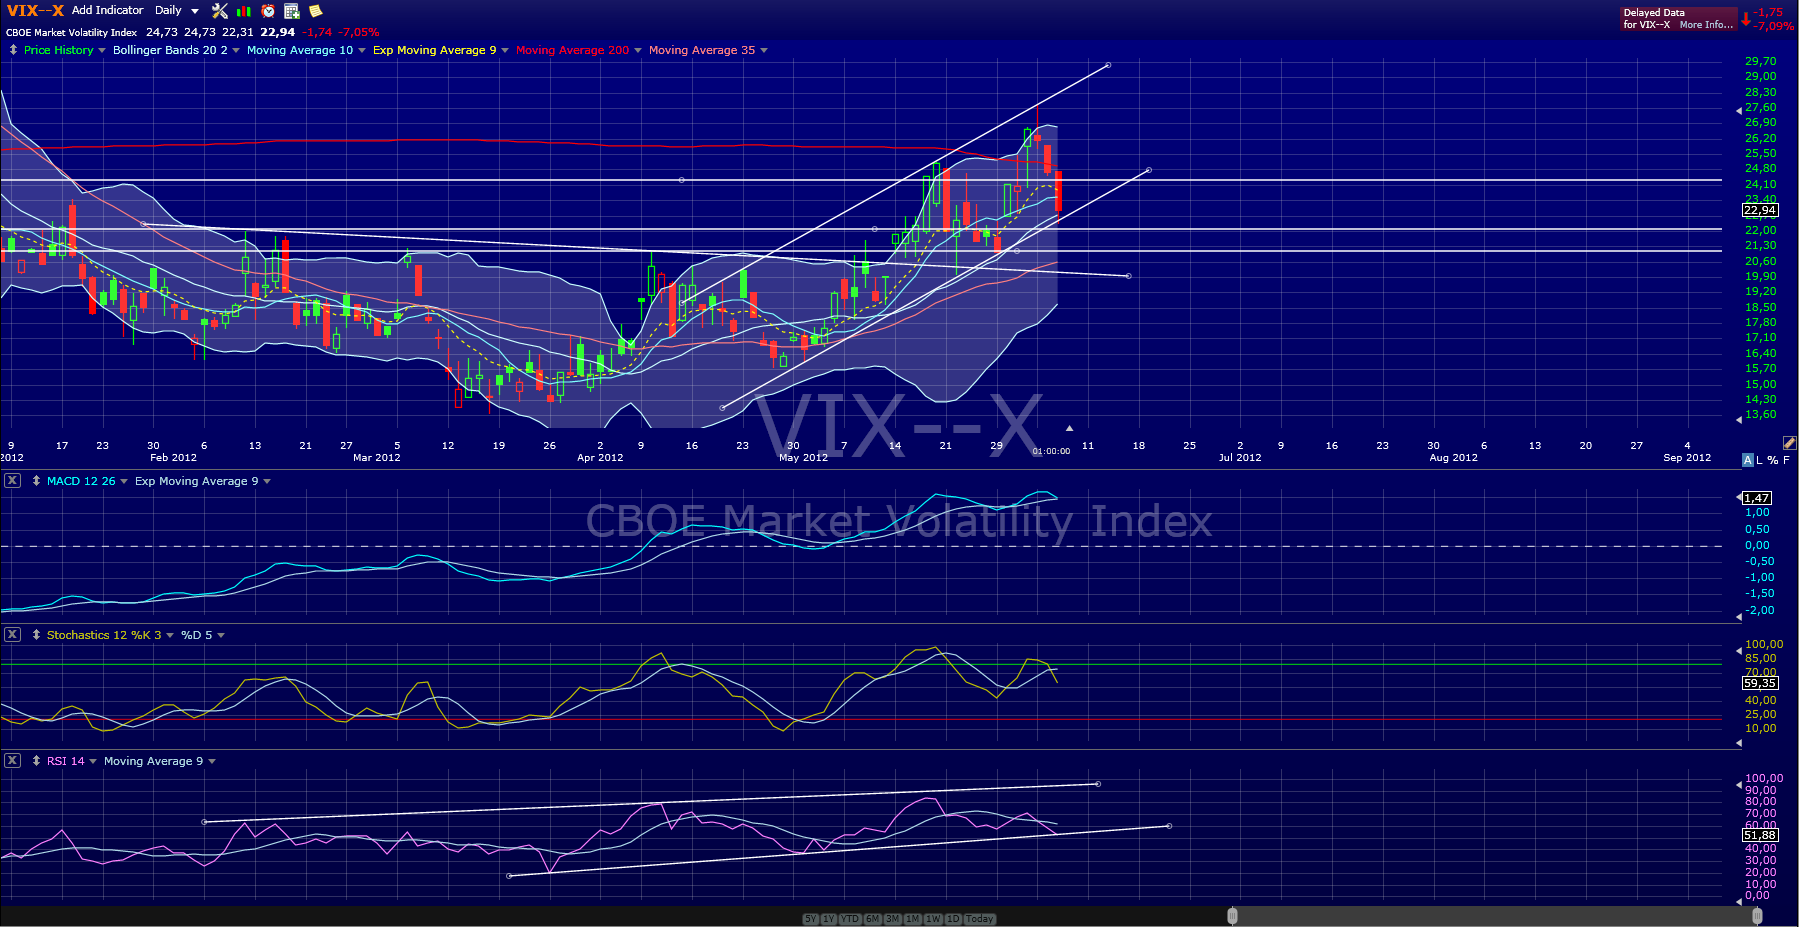The width and height of the screenshot is (1799, 927).
Task: Click the VIX--X ticker symbol
Action: 35,11
